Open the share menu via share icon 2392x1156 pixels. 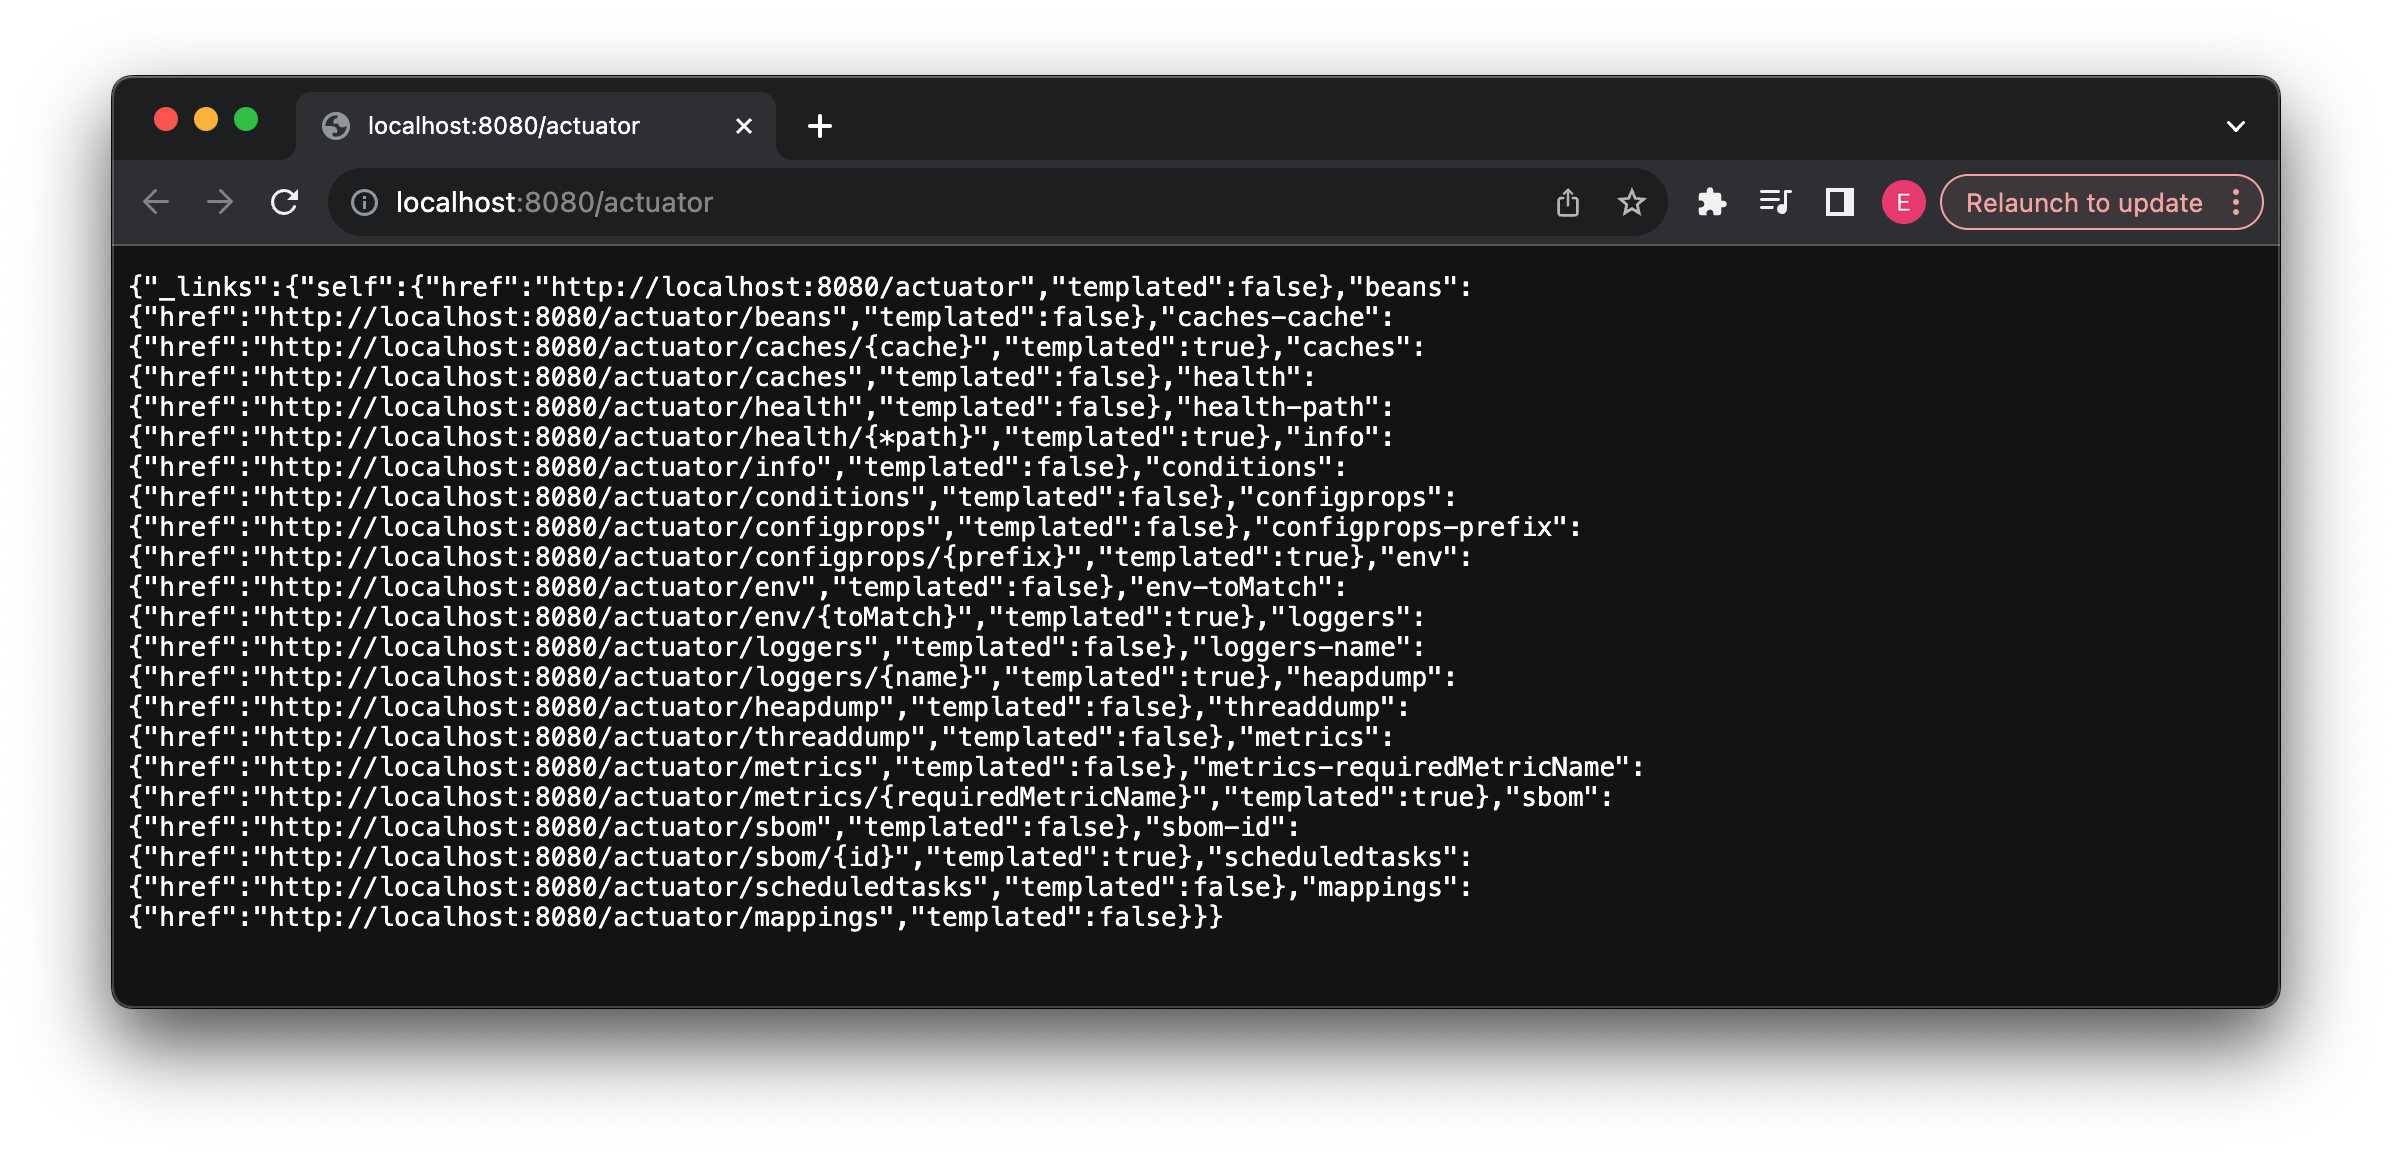[x=1568, y=202]
